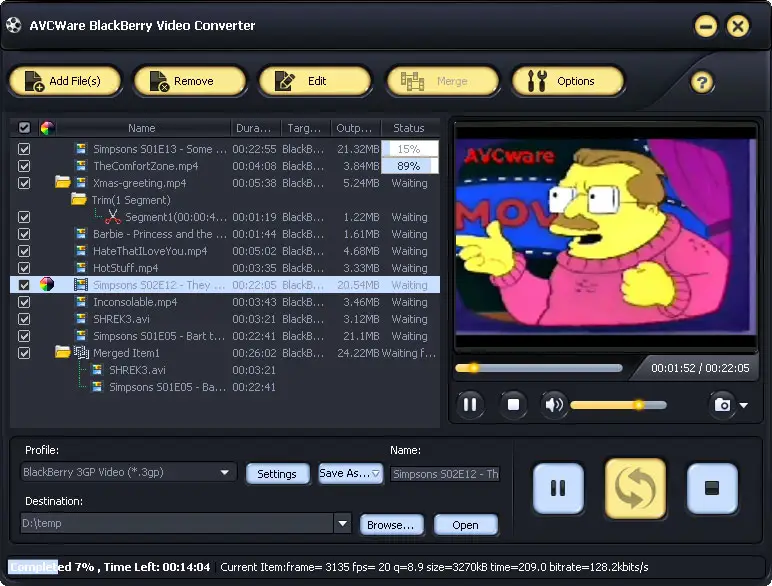Click the color wheel icon on Simpsons S02E12 row
This screenshot has height=586, width=772.
(47, 284)
